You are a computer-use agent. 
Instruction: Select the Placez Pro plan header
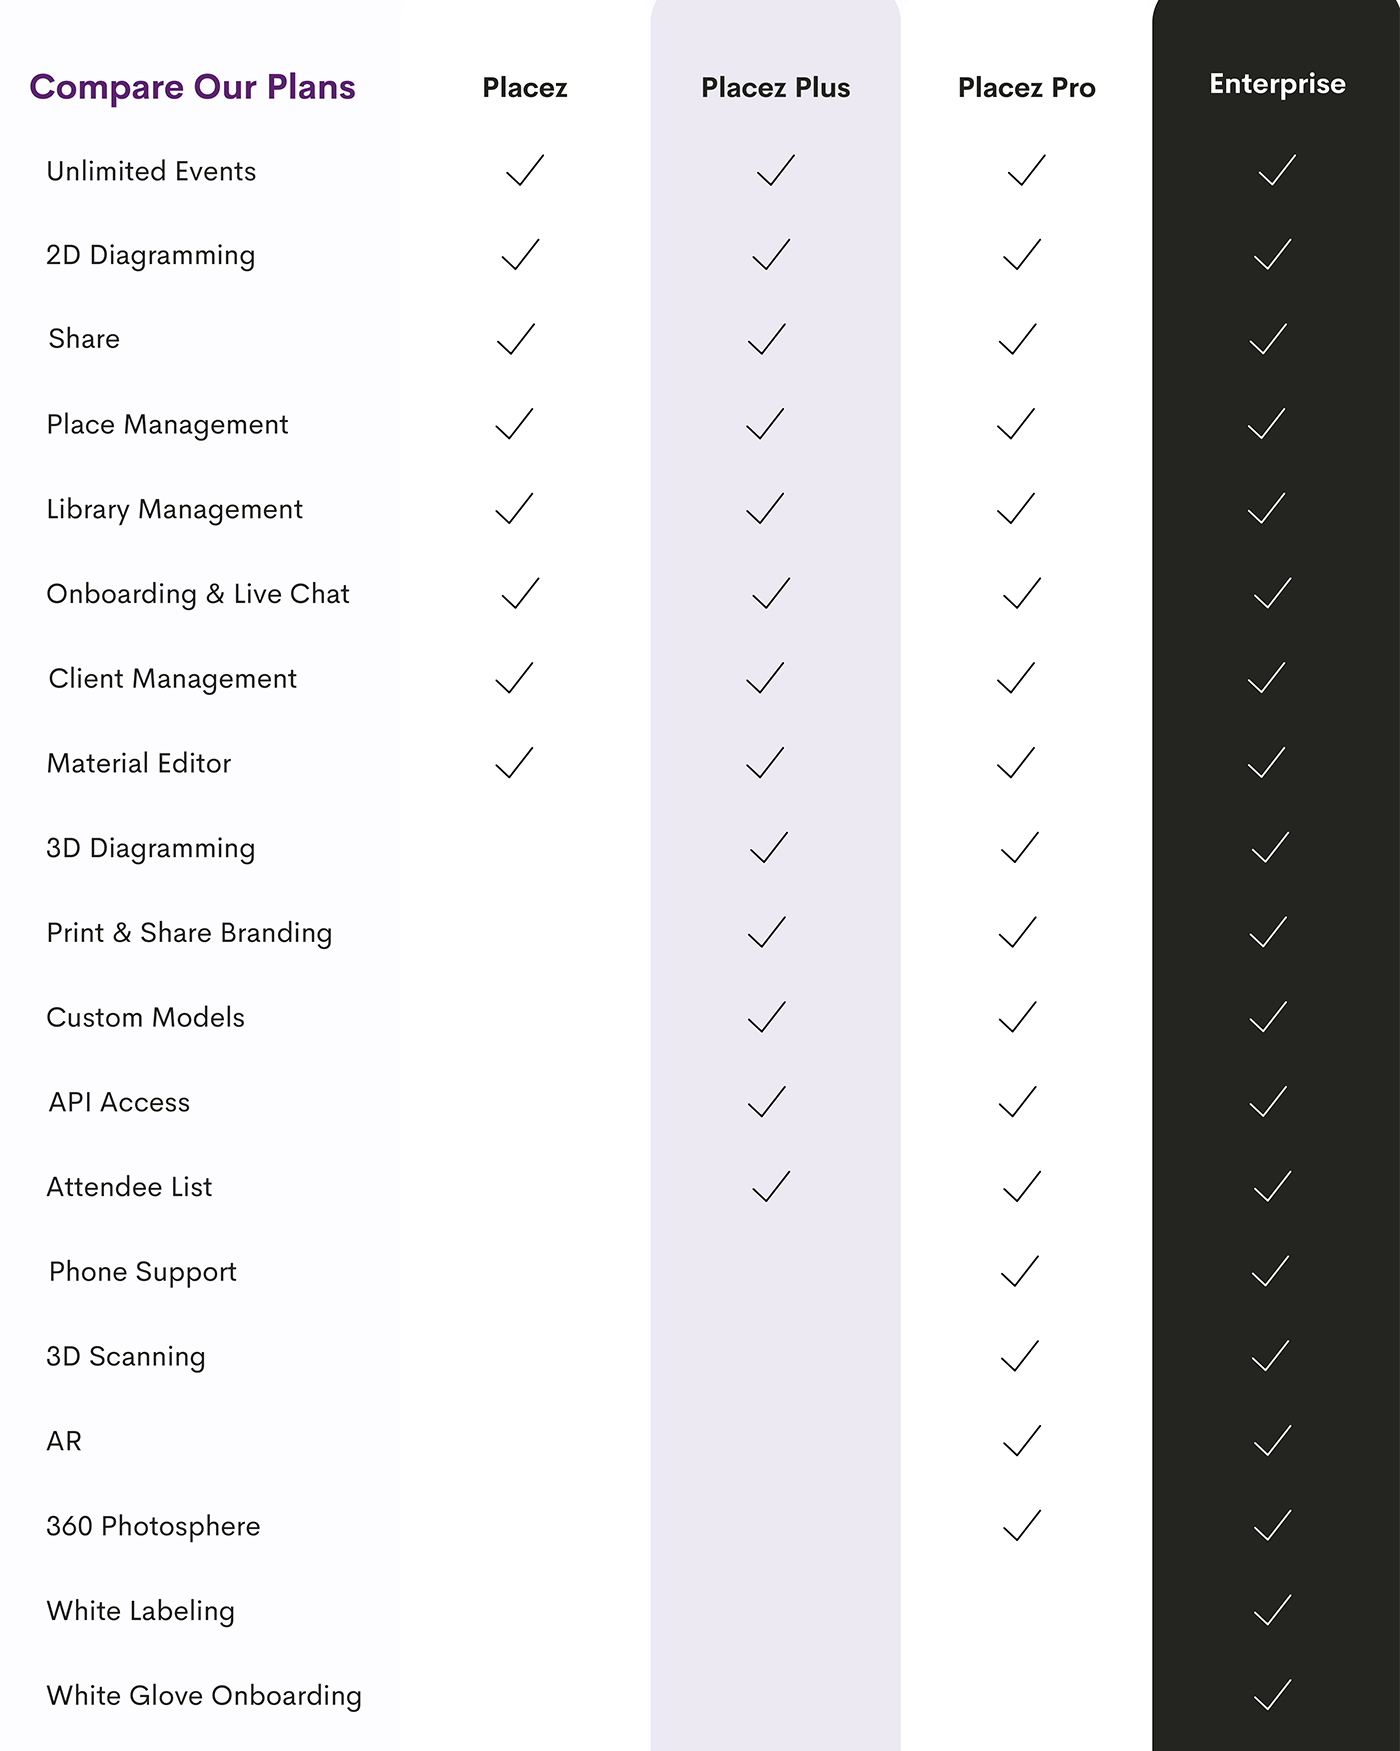(1026, 88)
